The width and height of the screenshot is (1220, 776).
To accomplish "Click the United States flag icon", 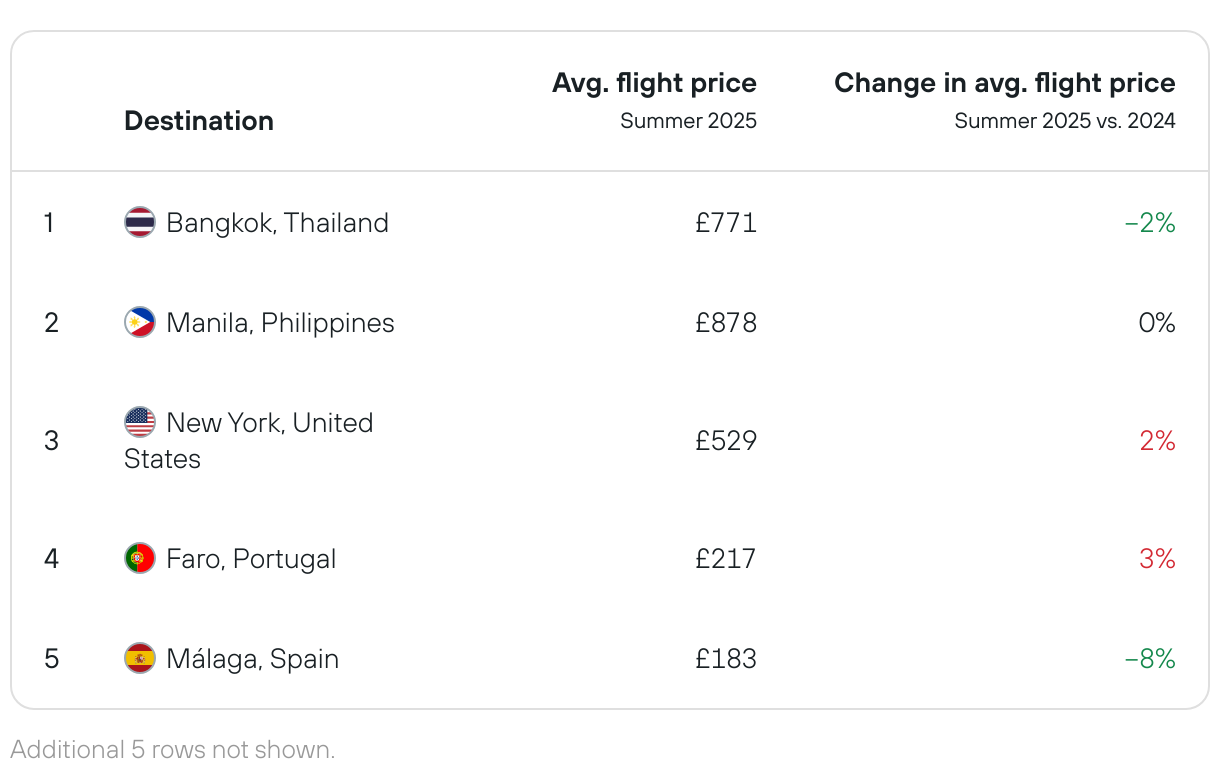I will tap(140, 422).
